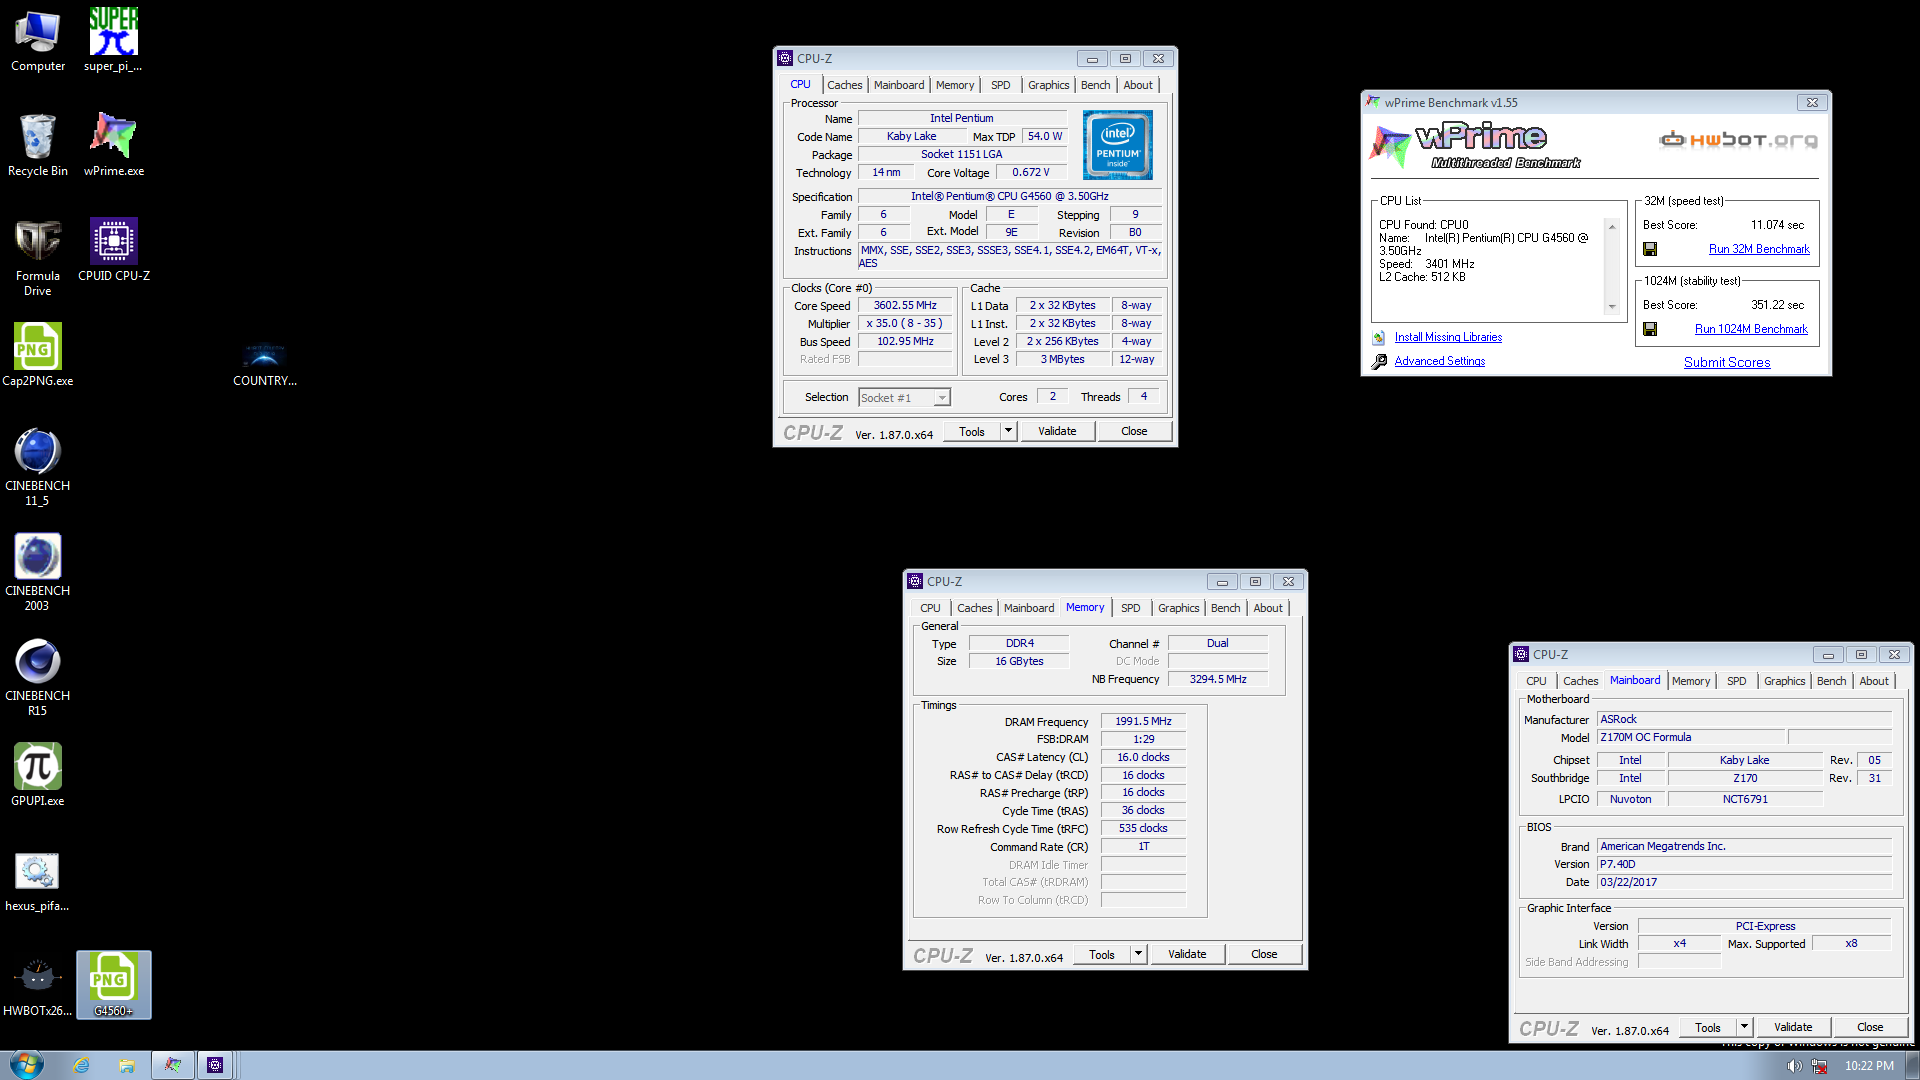Open Windows Explorer folder taskbar icon
This screenshot has height=1080, width=1920.
coord(127,1066)
